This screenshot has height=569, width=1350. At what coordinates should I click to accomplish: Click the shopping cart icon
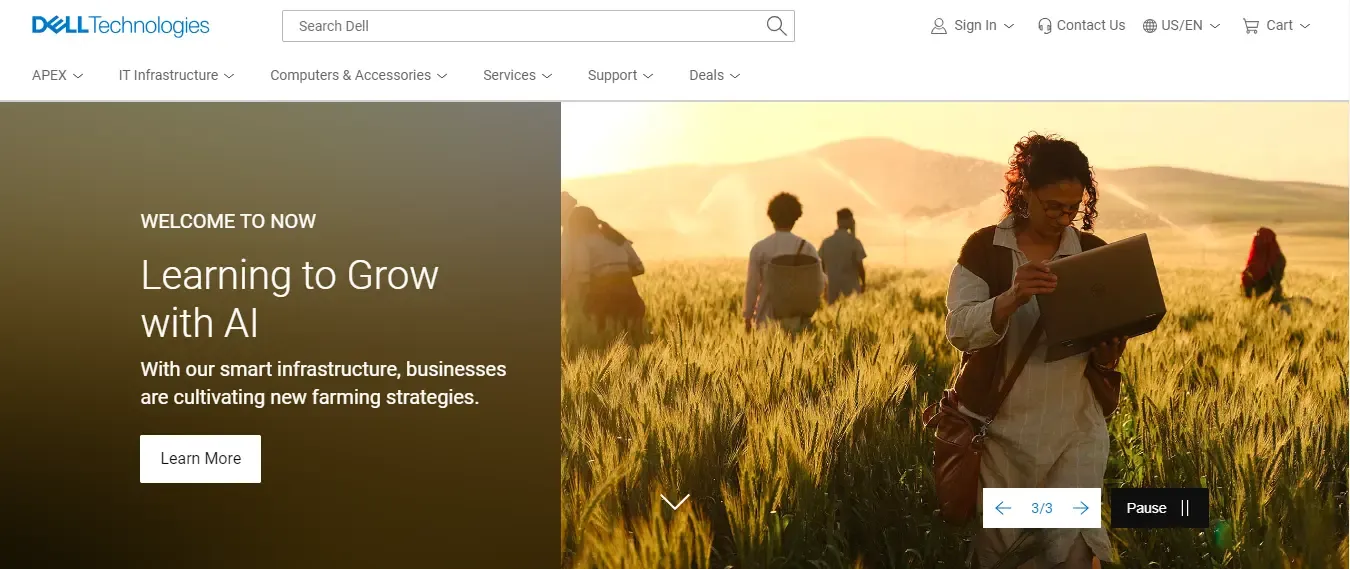click(x=1250, y=26)
